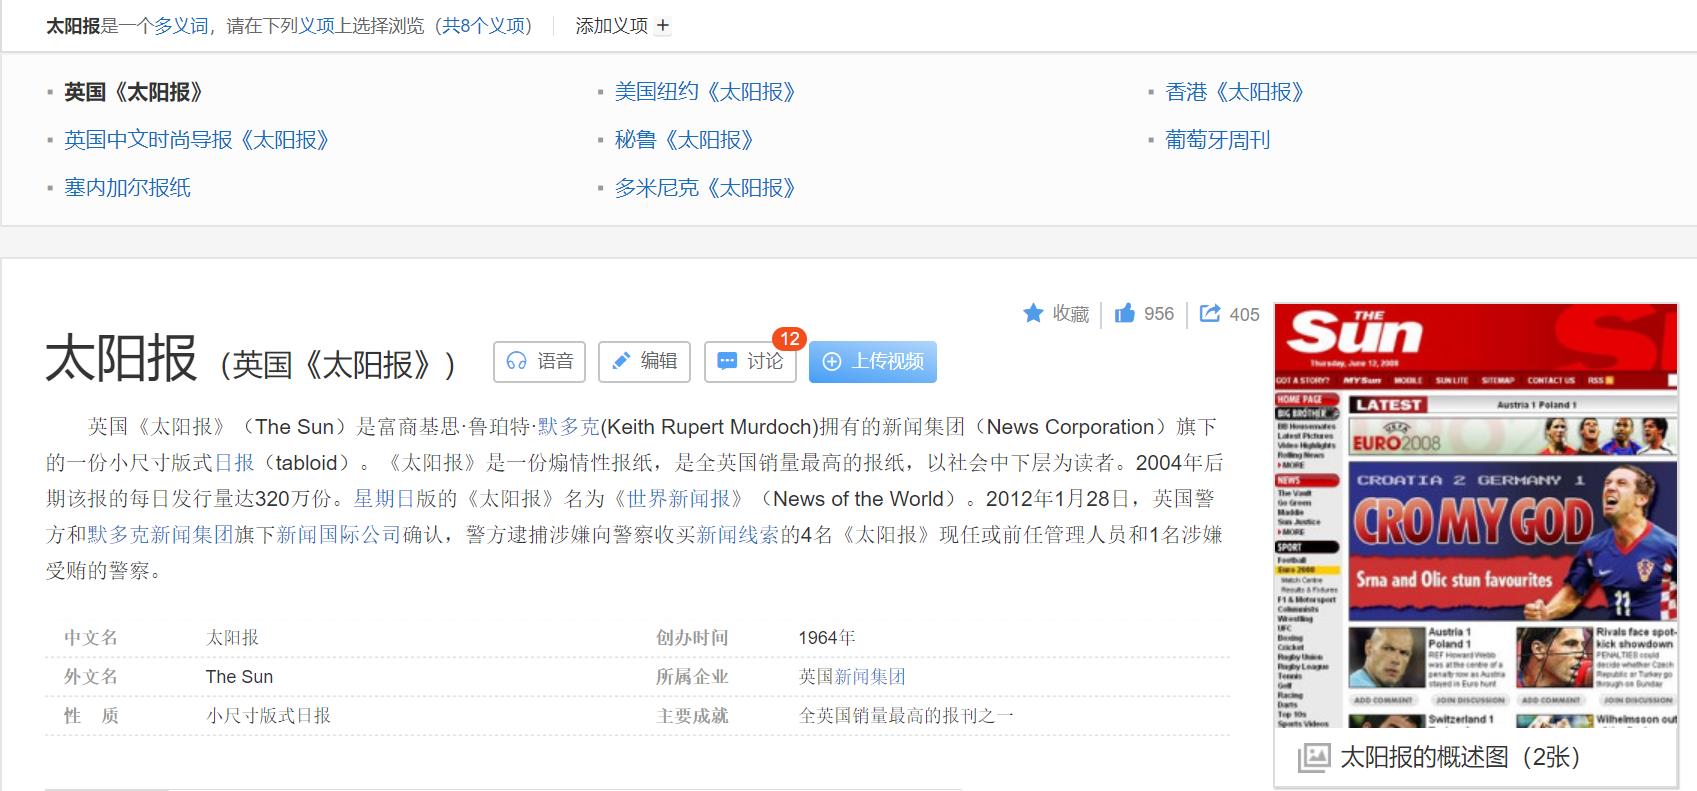Click the 小尺寸版式日报 value
This screenshot has width=1697, height=791.
[268, 716]
